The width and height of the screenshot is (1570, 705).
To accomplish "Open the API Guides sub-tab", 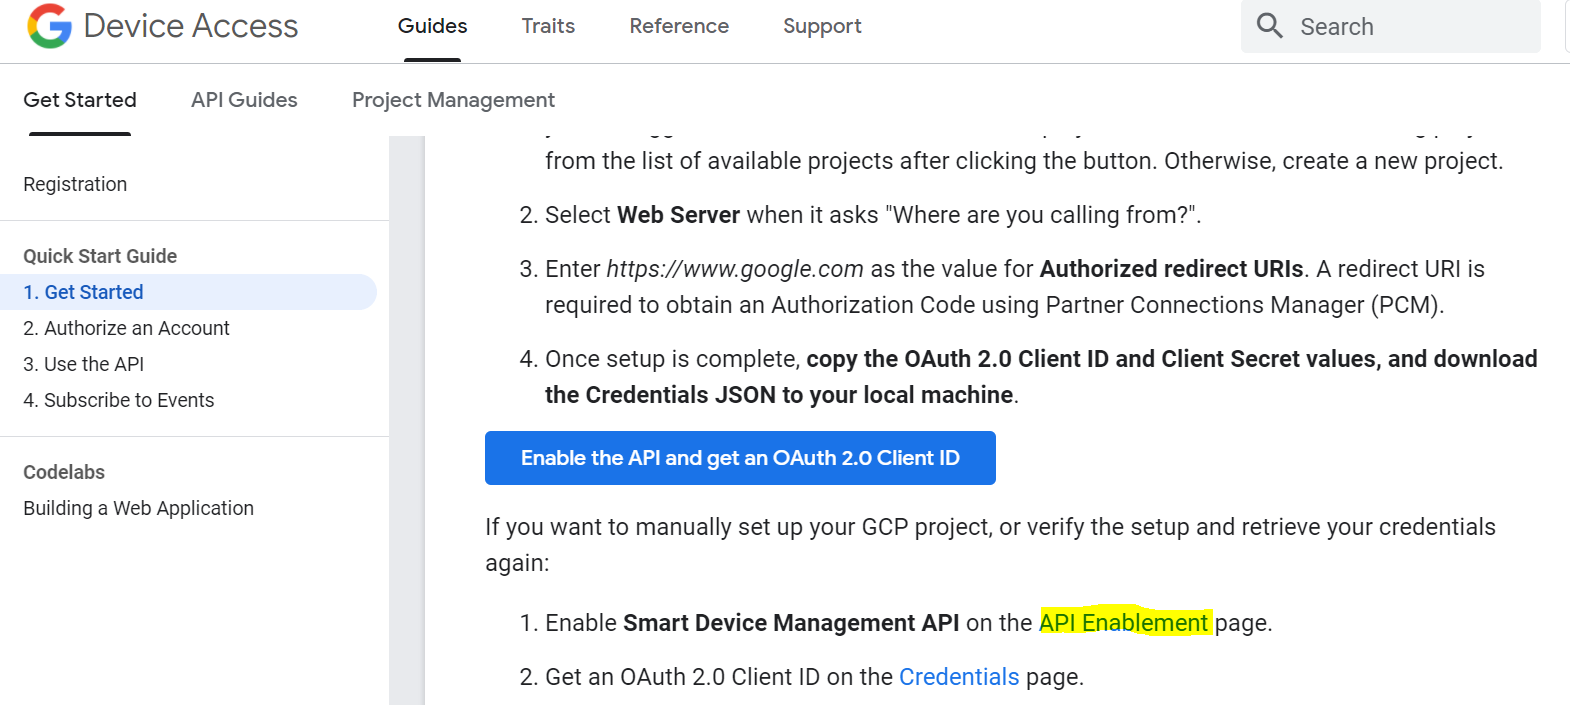I will point(244,100).
